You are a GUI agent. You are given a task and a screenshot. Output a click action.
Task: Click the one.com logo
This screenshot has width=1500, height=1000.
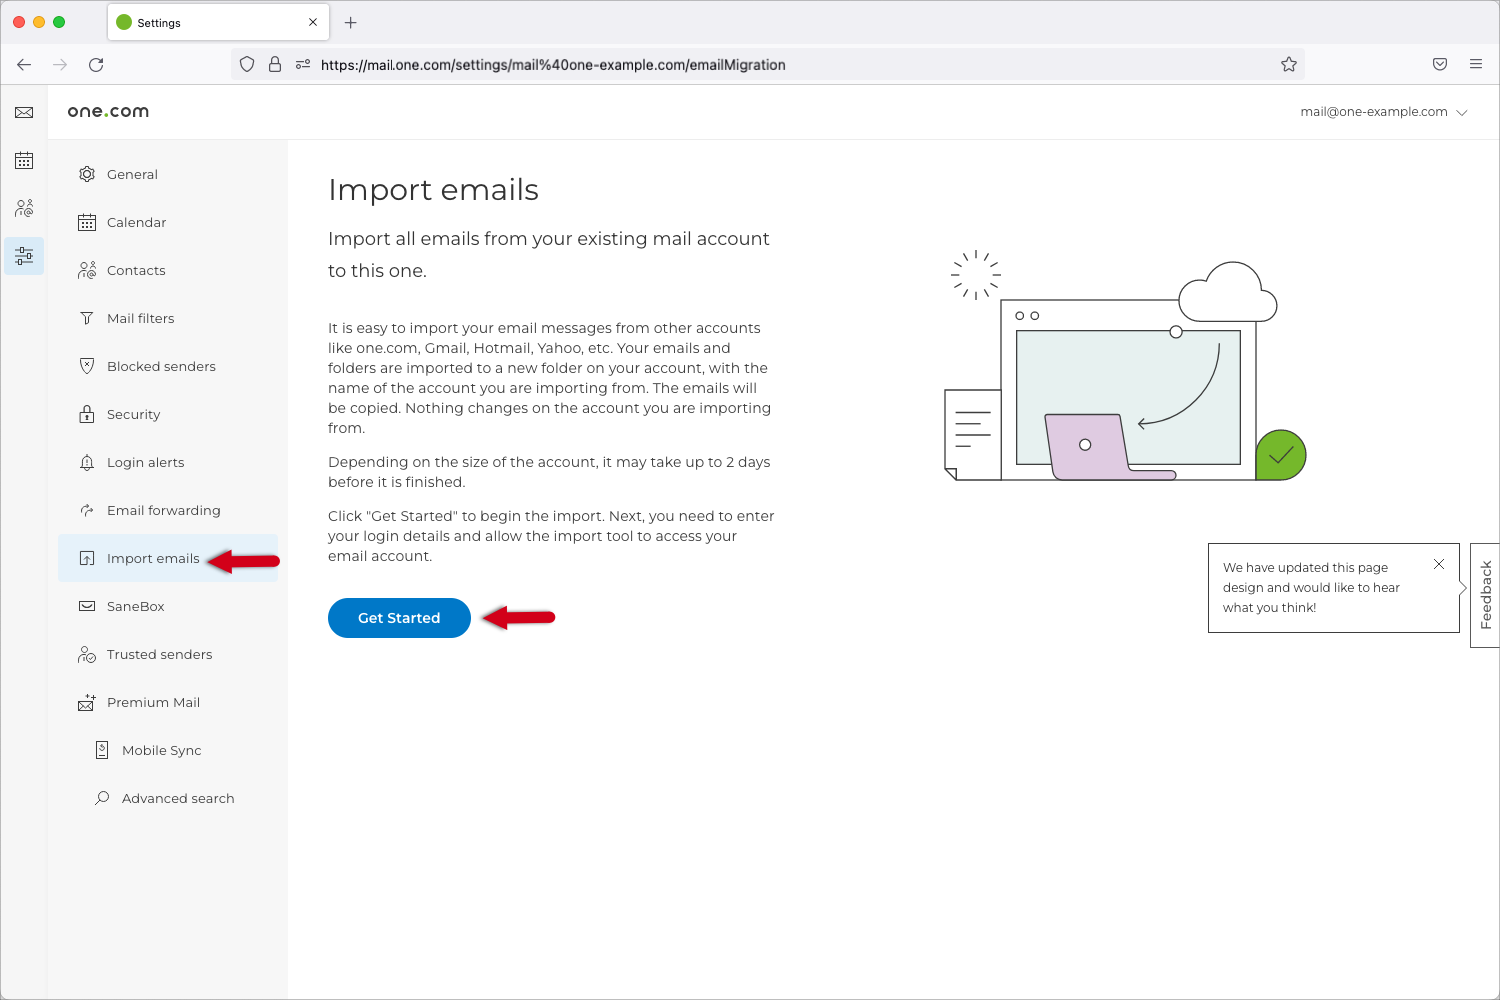[x=107, y=111]
